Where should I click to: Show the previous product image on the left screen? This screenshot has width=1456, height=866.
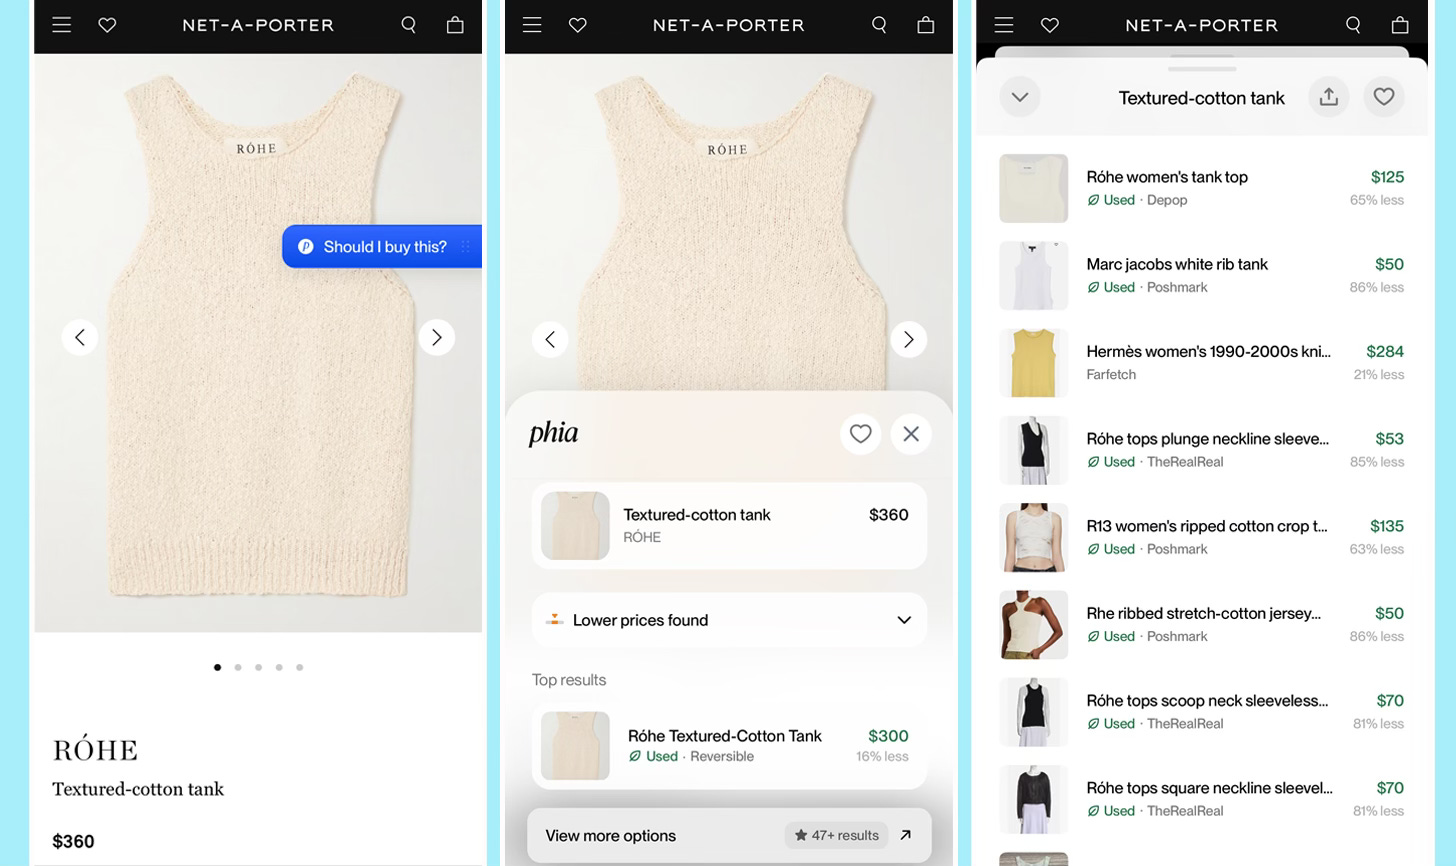pyautogui.click(x=80, y=337)
